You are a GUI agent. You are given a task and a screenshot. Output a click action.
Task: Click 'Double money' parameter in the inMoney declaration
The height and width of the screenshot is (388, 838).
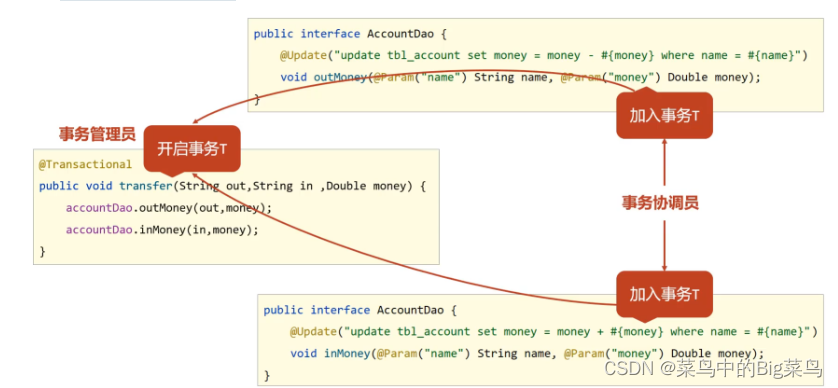[x=711, y=353]
